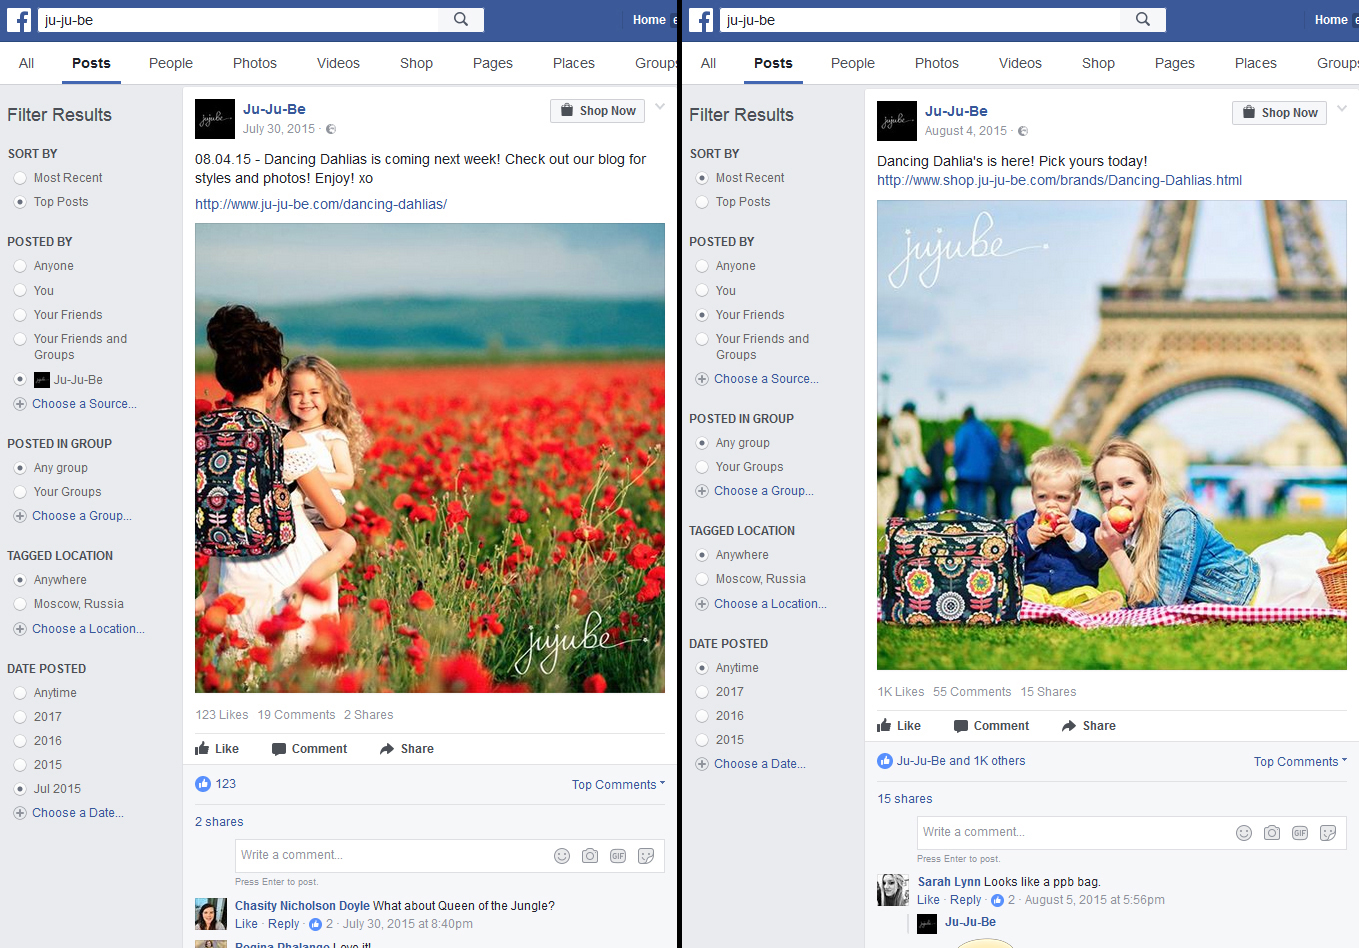Click Shop Now on July 30 post
The width and height of the screenshot is (1359, 948).
[597, 111]
